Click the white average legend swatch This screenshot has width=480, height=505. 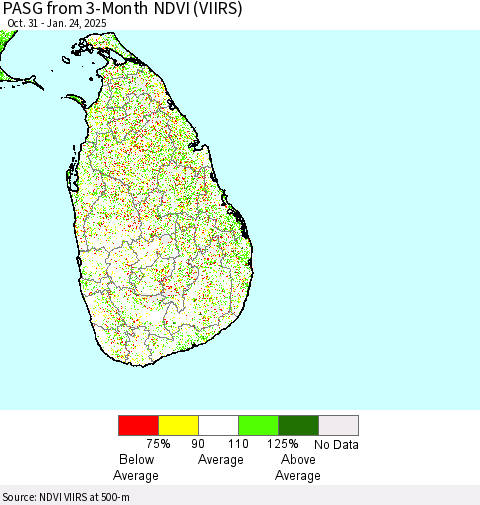point(218,425)
